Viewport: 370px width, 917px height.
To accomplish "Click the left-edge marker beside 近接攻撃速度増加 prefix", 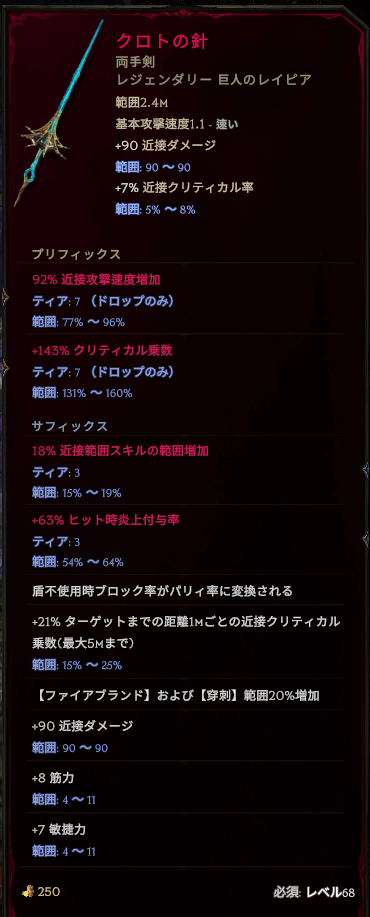I will pos(5,297).
